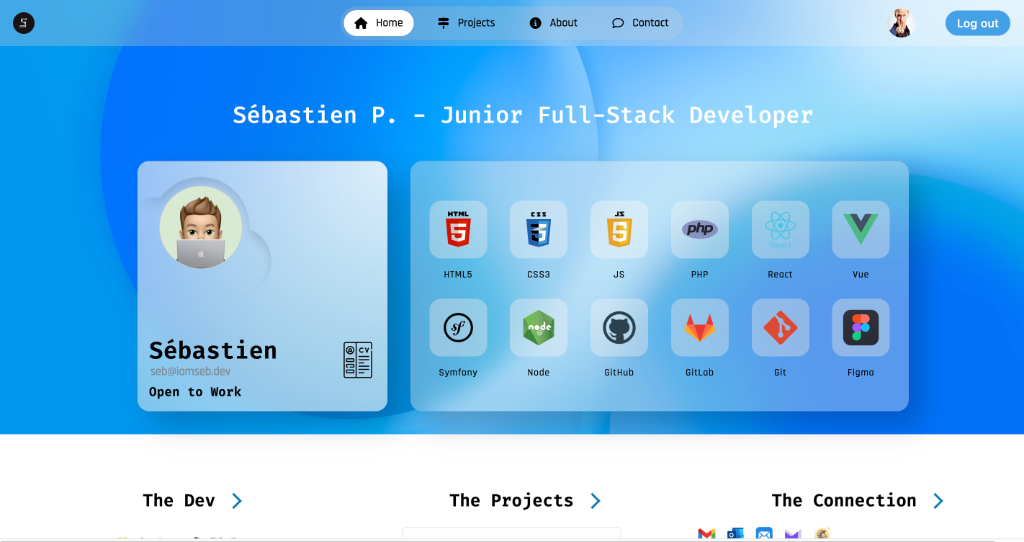Select the React skill icon
The image size is (1024, 542).
click(780, 229)
